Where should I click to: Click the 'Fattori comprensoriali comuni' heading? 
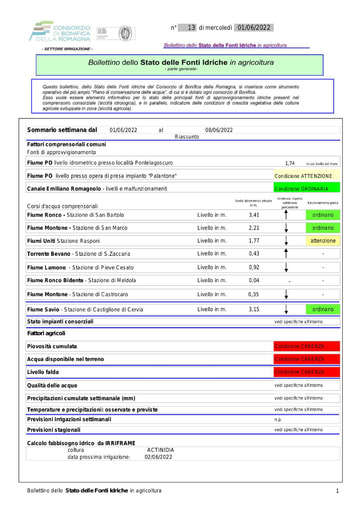(66, 144)
